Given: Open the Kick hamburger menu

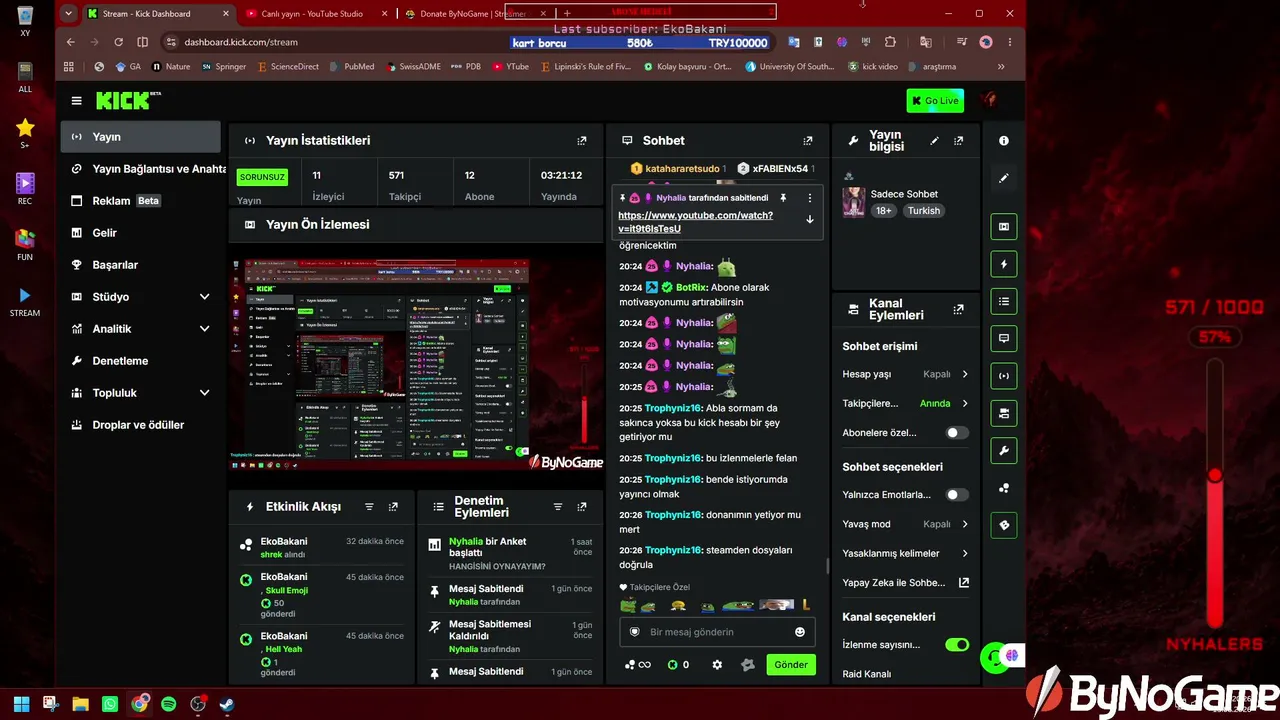Looking at the screenshot, I should pos(77,101).
